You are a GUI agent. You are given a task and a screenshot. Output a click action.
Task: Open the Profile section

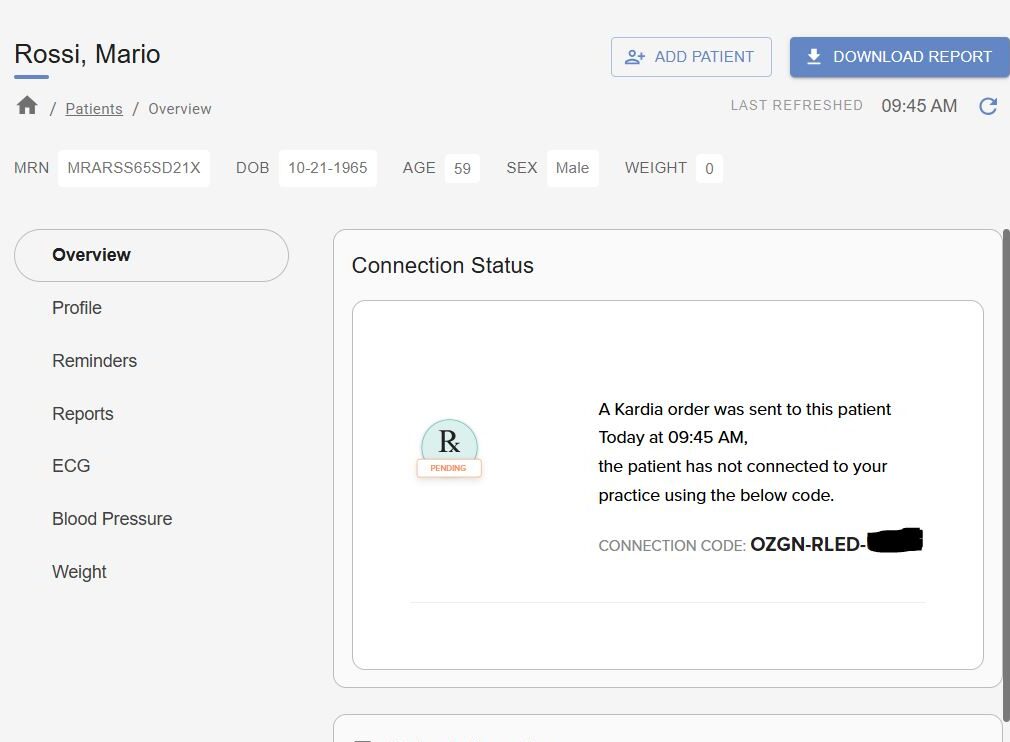pyautogui.click(x=77, y=308)
